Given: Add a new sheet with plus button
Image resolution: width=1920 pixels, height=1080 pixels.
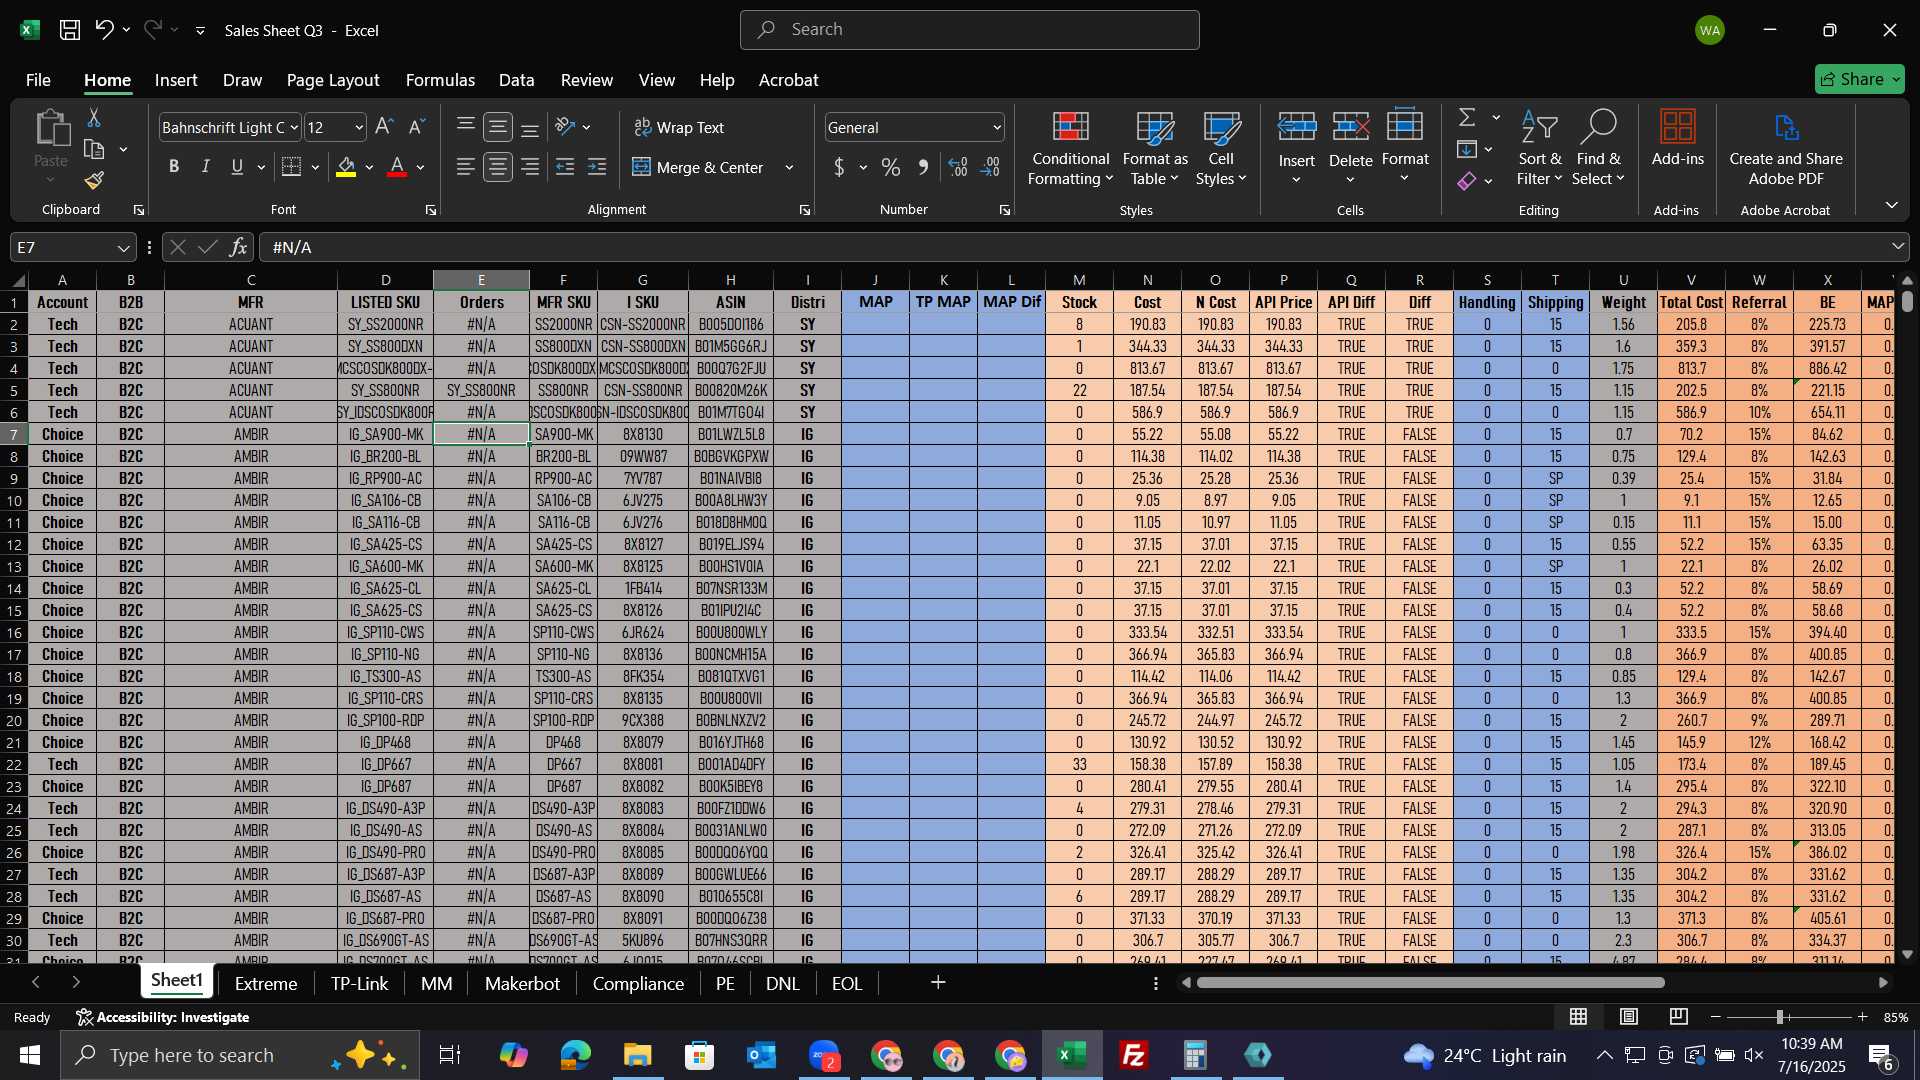Looking at the screenshot, I should [938, 984].
